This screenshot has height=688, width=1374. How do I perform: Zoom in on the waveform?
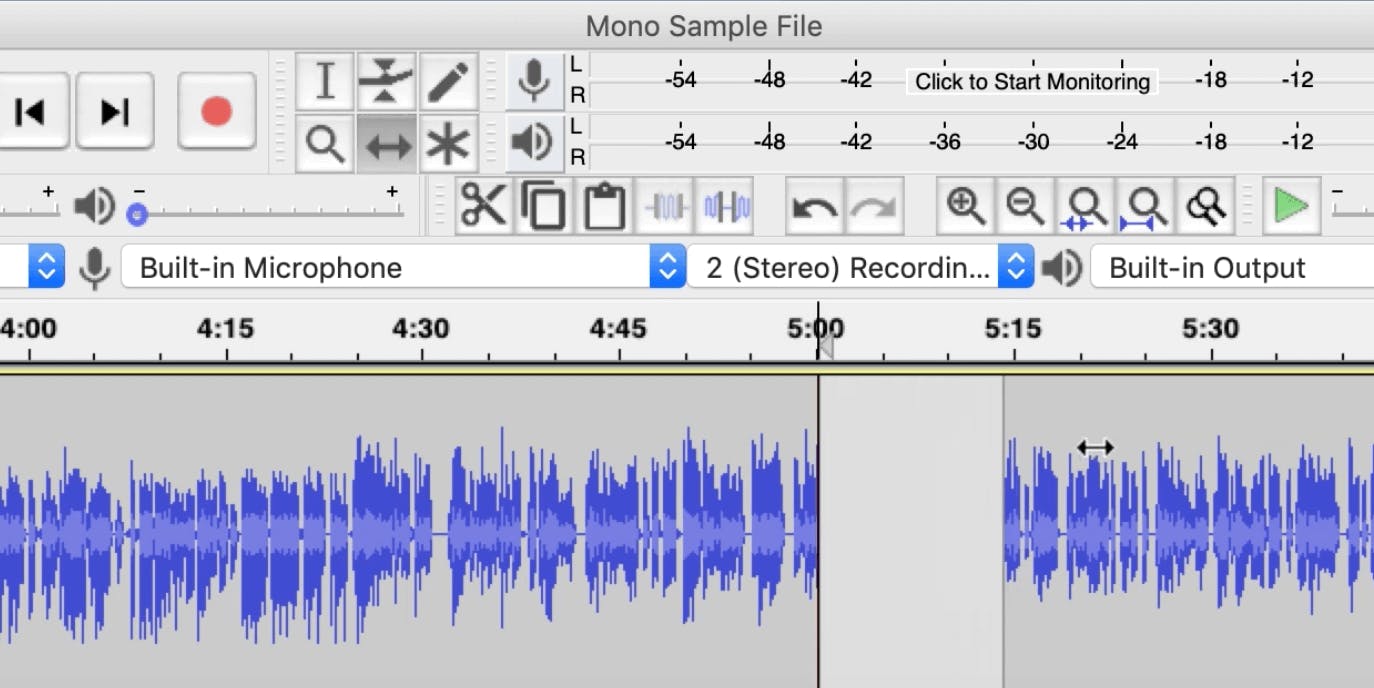click(x=964, y=206)
